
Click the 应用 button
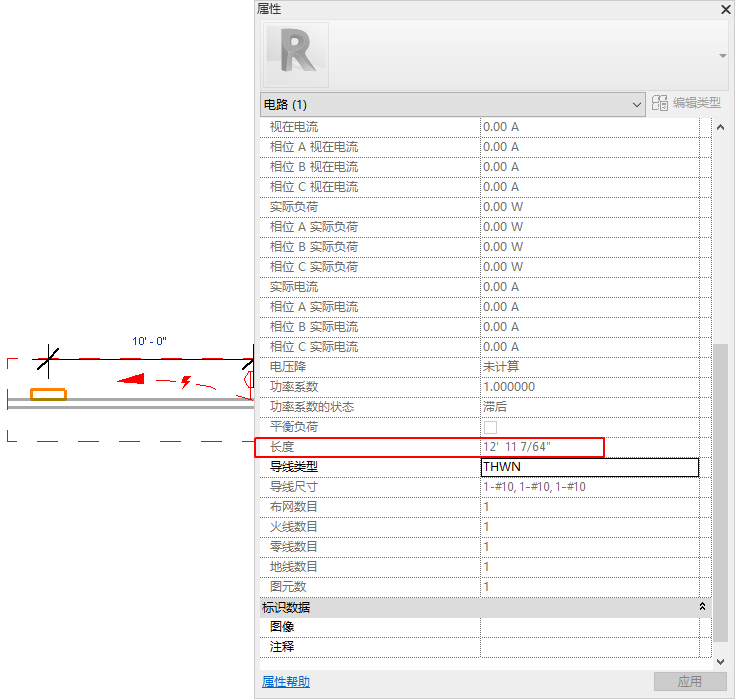[x=689, y=682]
